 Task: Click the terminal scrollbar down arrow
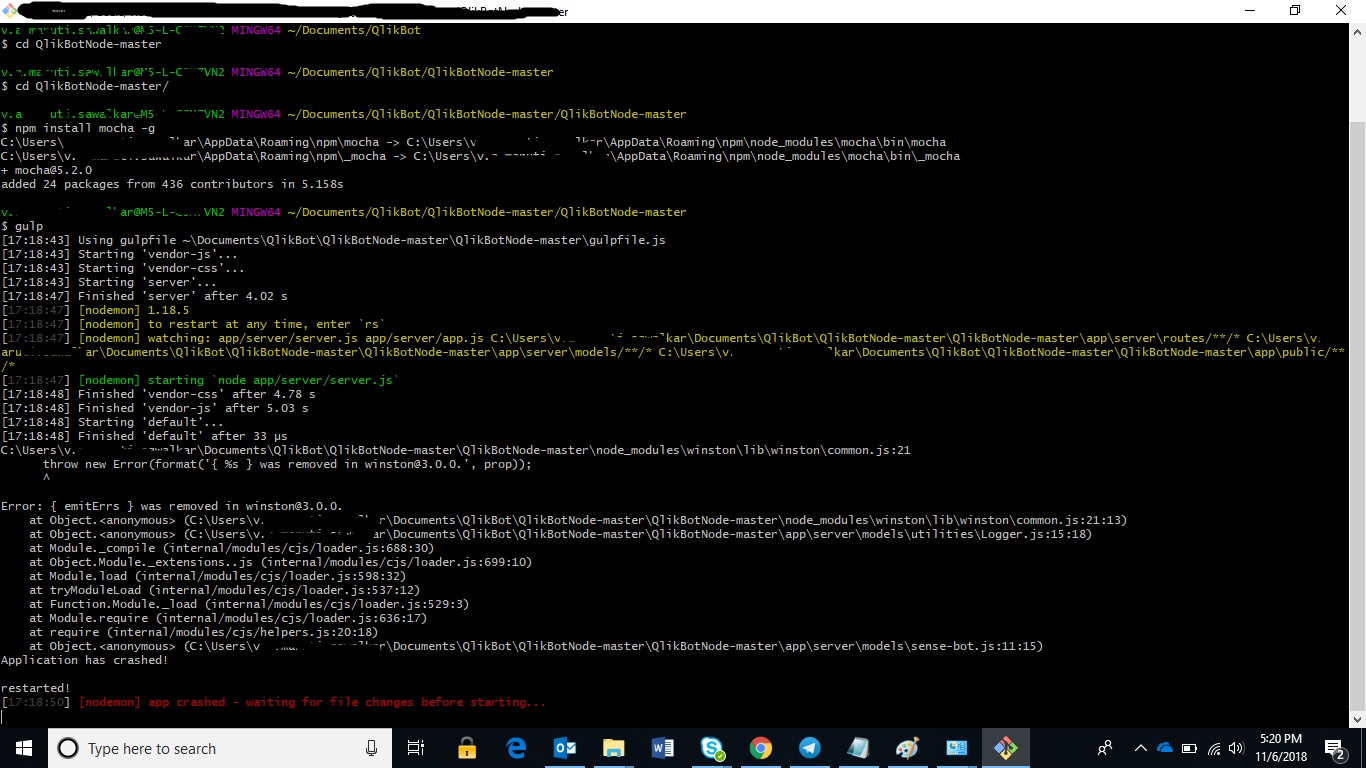(x=1357, y=719)
